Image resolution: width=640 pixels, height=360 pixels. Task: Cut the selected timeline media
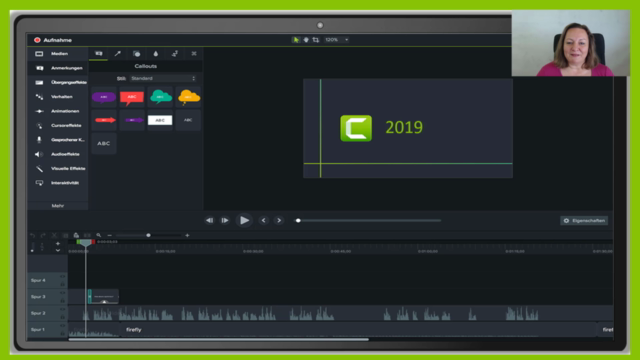point(54,235)
